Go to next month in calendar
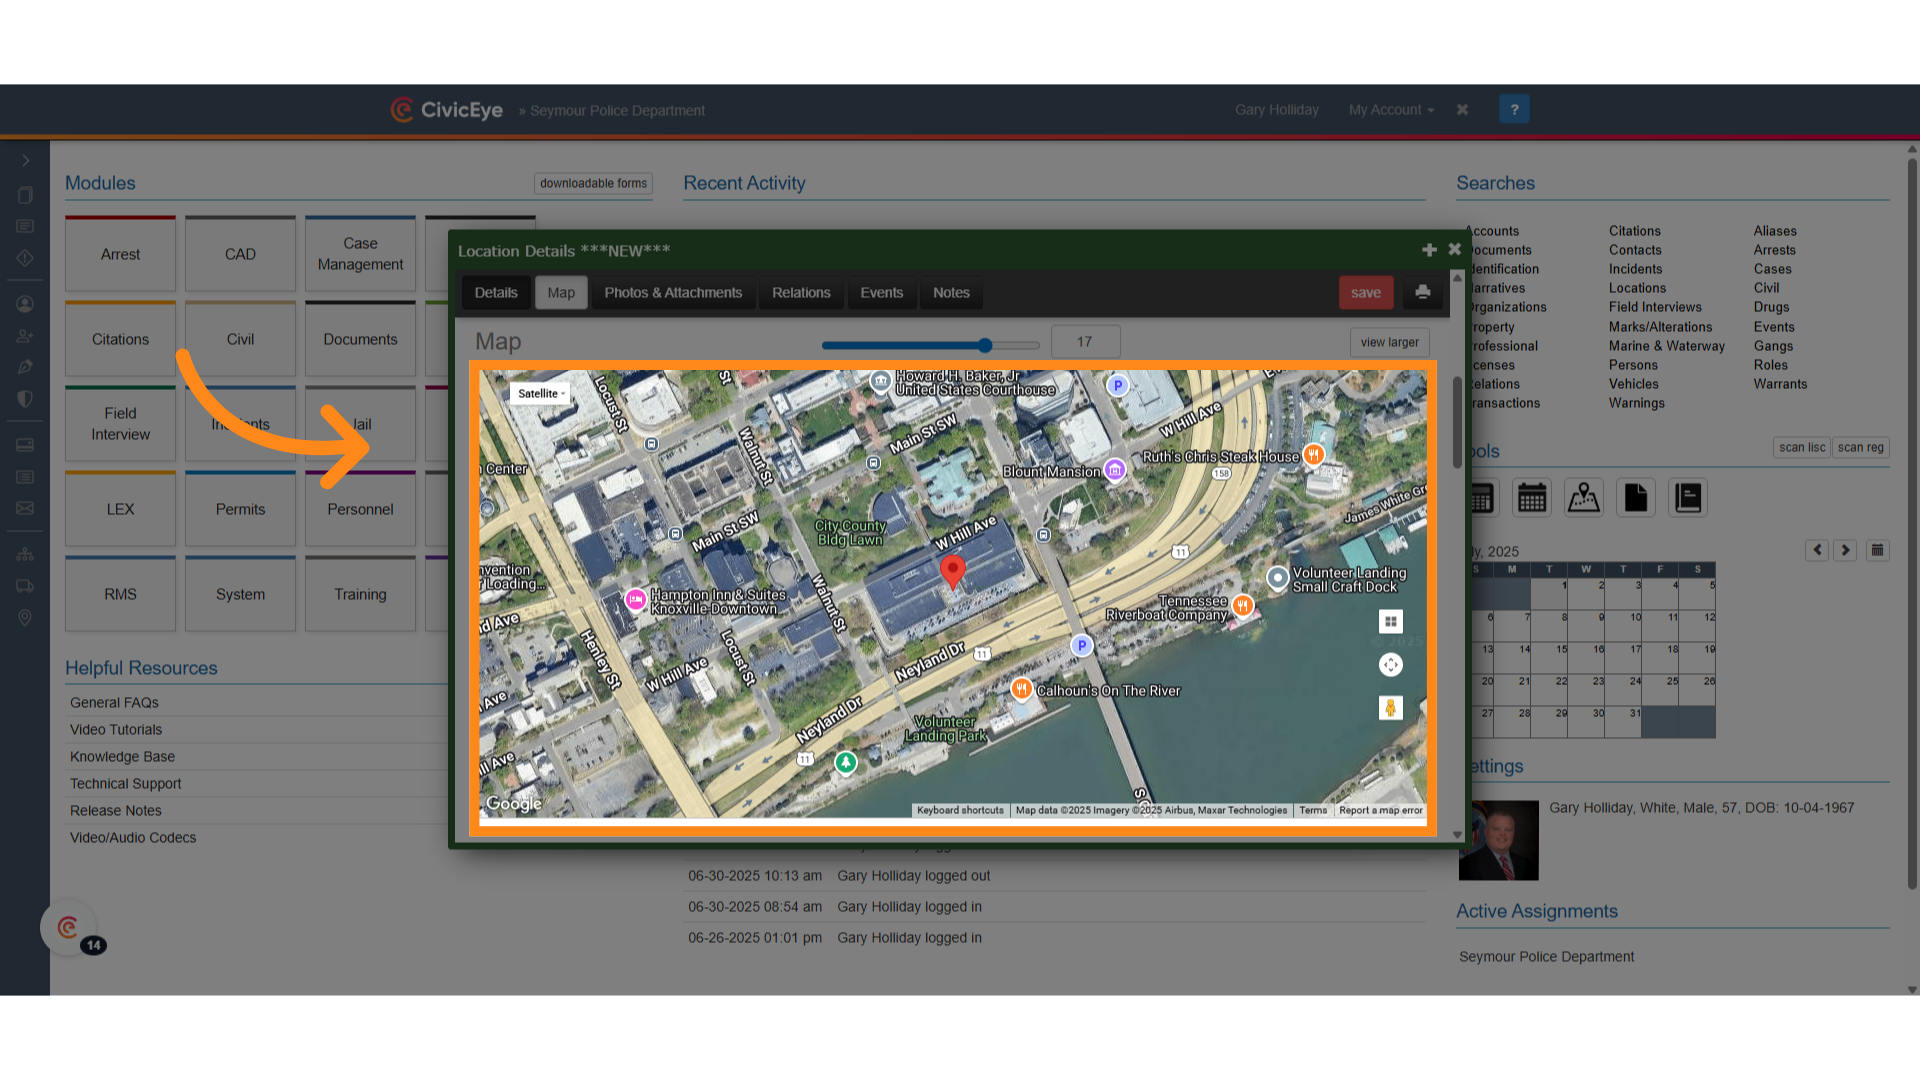The width and height of the screenshot is (1920, 1080). (x=1845, y=550)
